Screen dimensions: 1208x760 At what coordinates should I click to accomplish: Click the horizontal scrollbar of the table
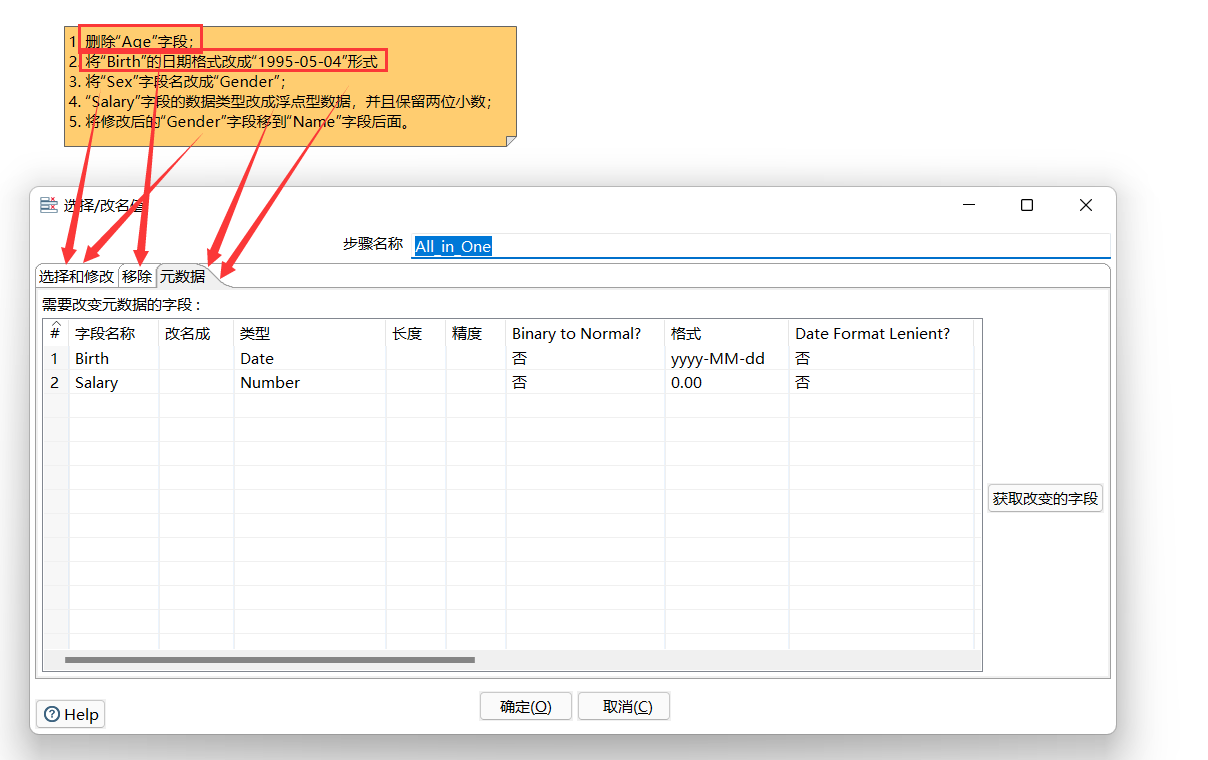tap(270, 660)
